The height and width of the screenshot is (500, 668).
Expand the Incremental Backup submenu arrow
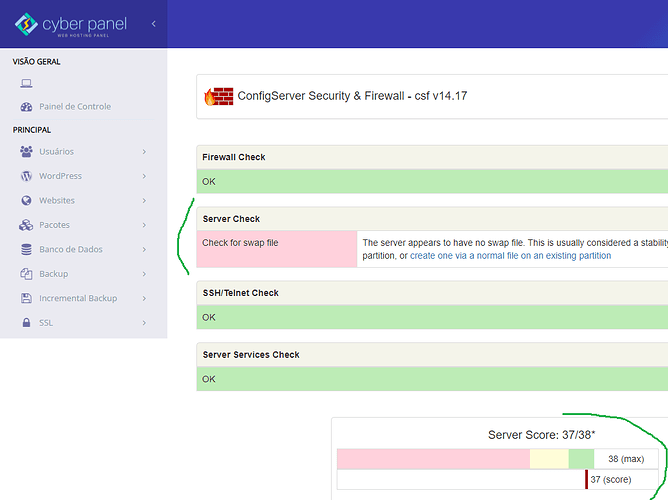[x=144, y=298]
